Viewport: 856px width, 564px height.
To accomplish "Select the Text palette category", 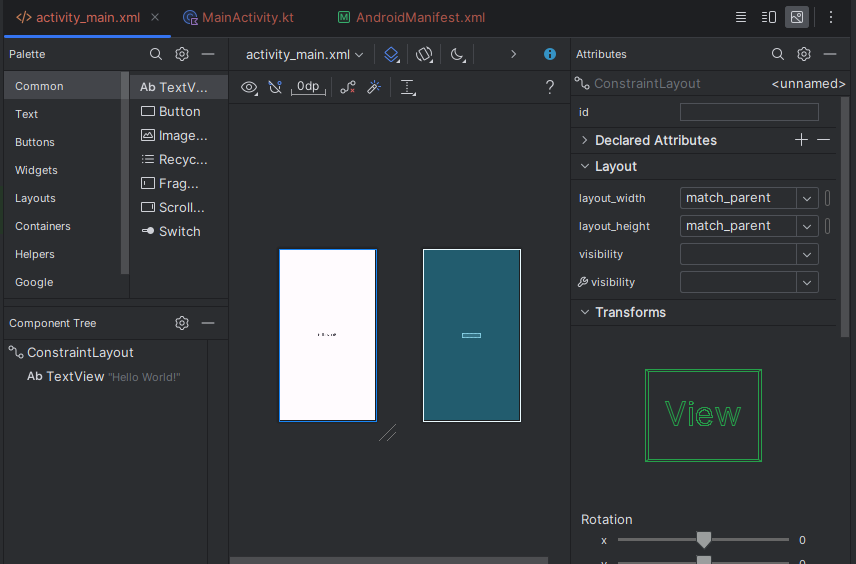I will tap(62, 114).
